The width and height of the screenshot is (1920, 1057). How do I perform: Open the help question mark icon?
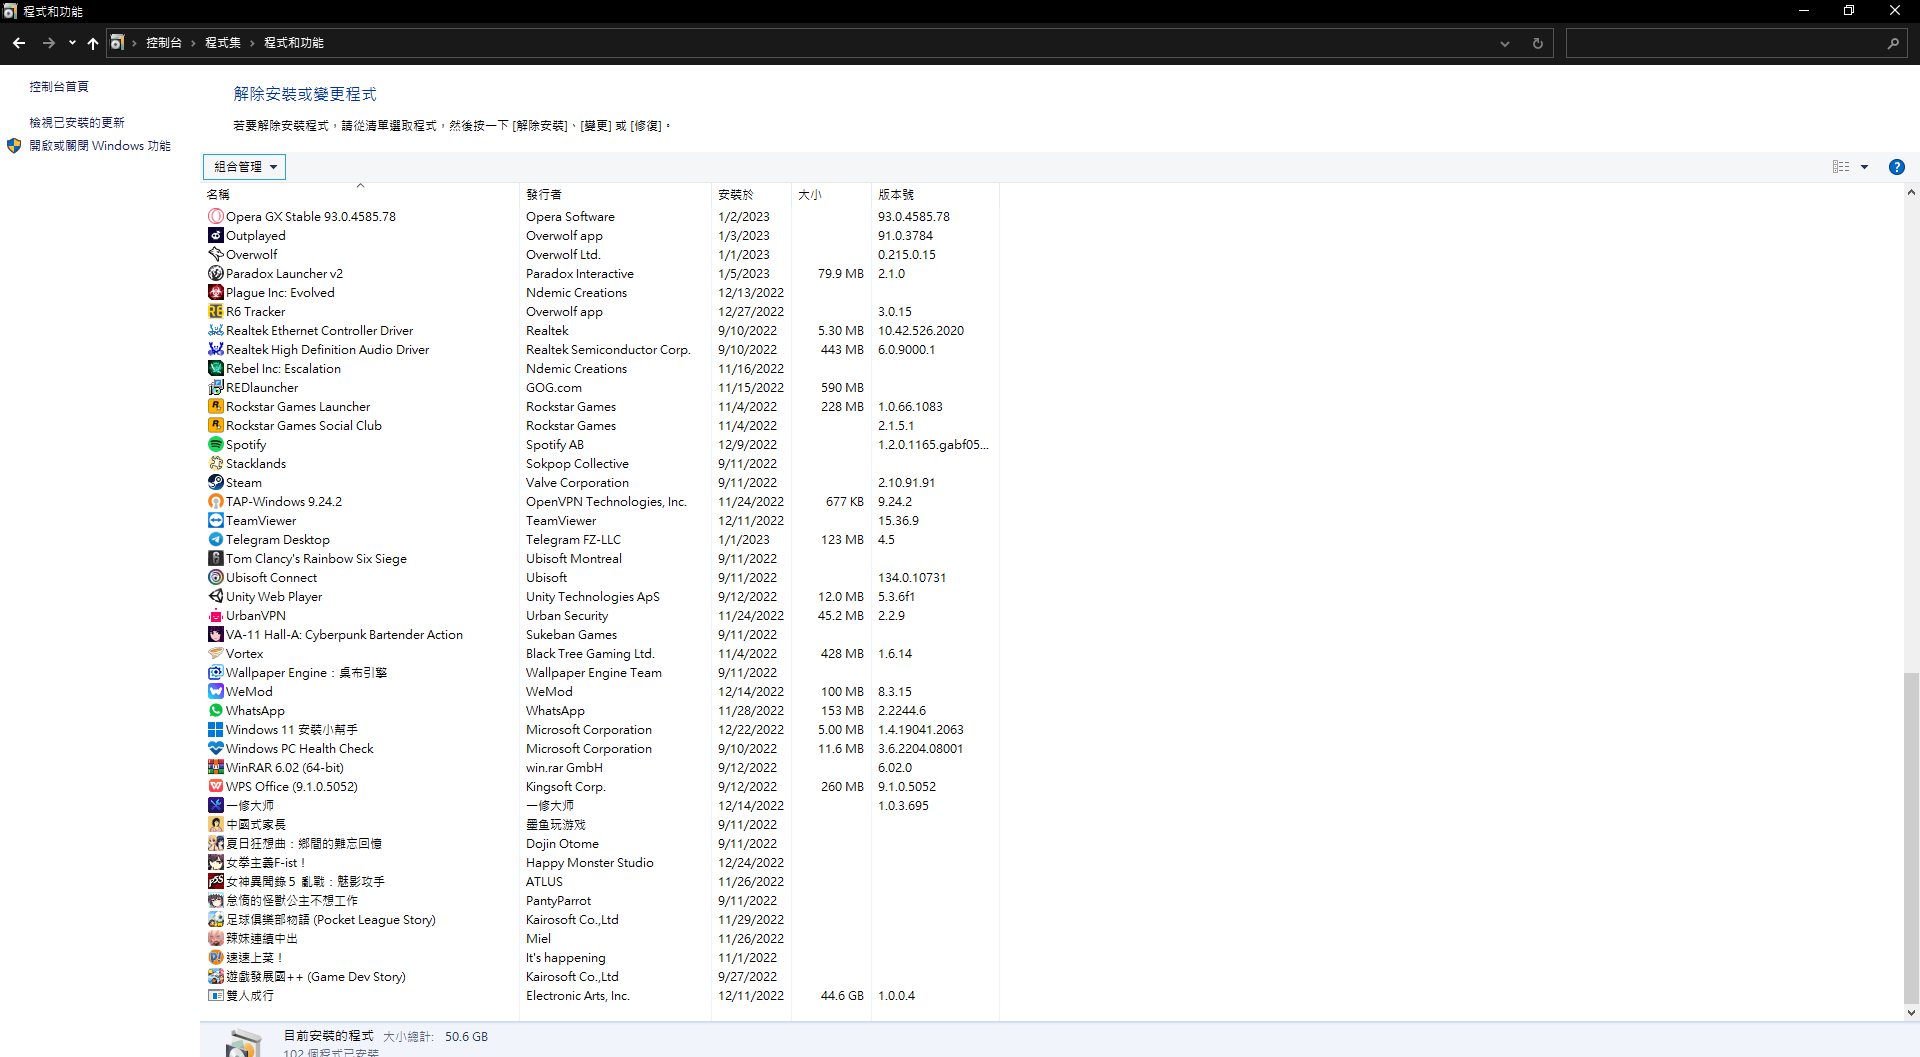coord(1896,167)
